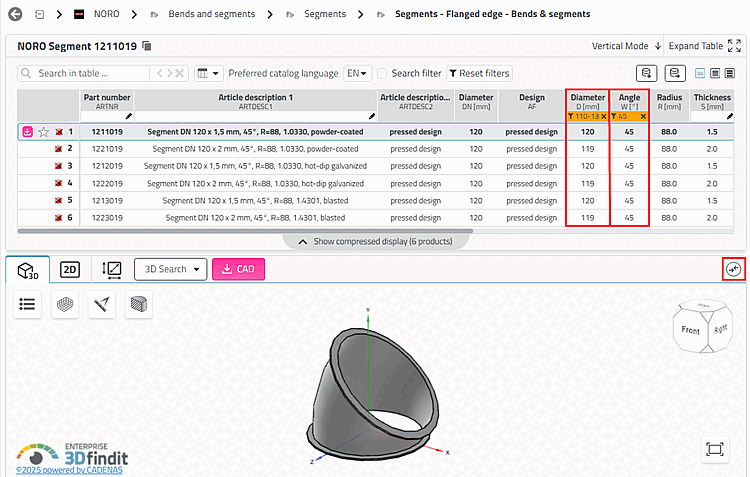Expand breadcrumb arrow after Segments
Screen dimensions: 750x477
(x=361, y=14)
